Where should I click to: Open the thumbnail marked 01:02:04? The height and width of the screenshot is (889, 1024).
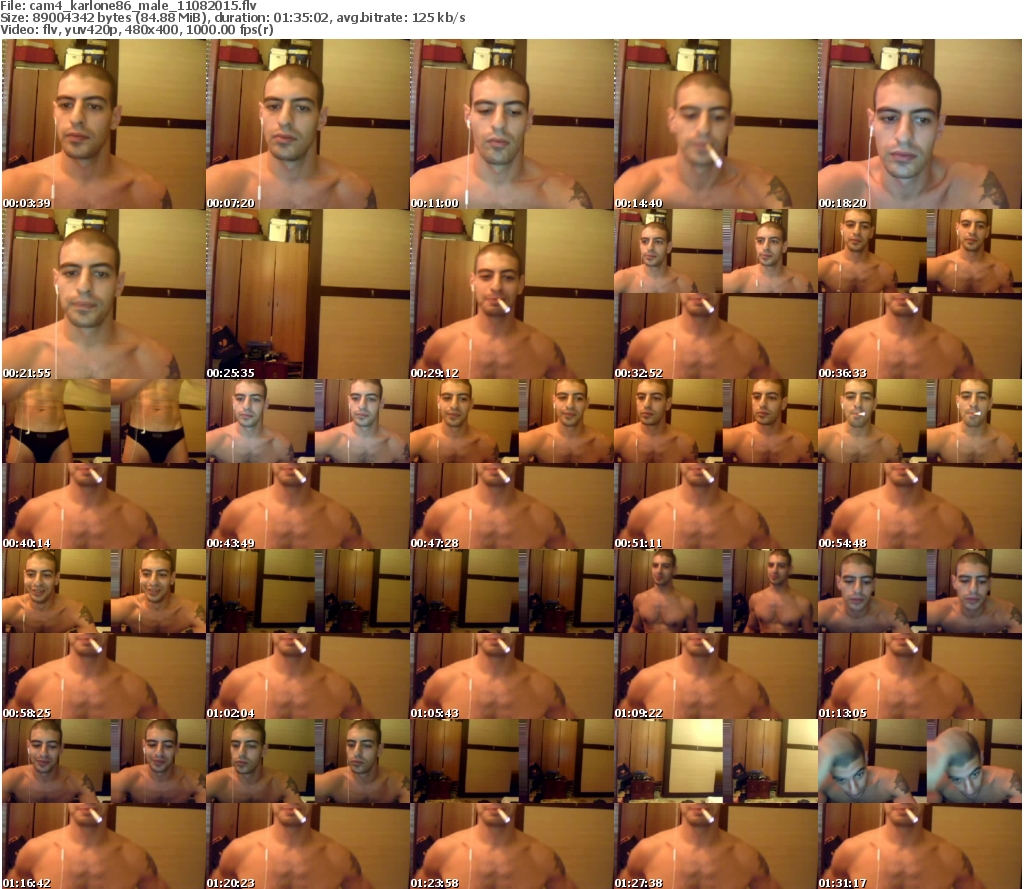(x=308, y=634)
